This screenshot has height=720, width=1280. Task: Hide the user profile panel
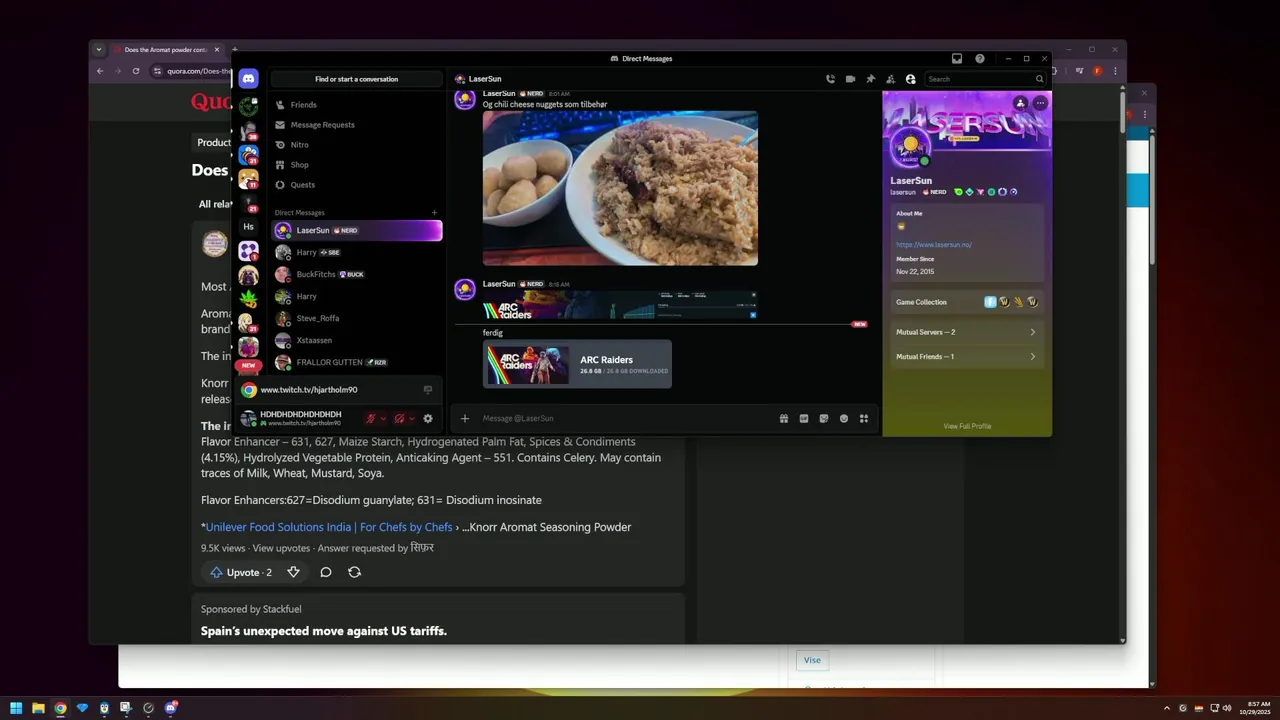point(910,79)
